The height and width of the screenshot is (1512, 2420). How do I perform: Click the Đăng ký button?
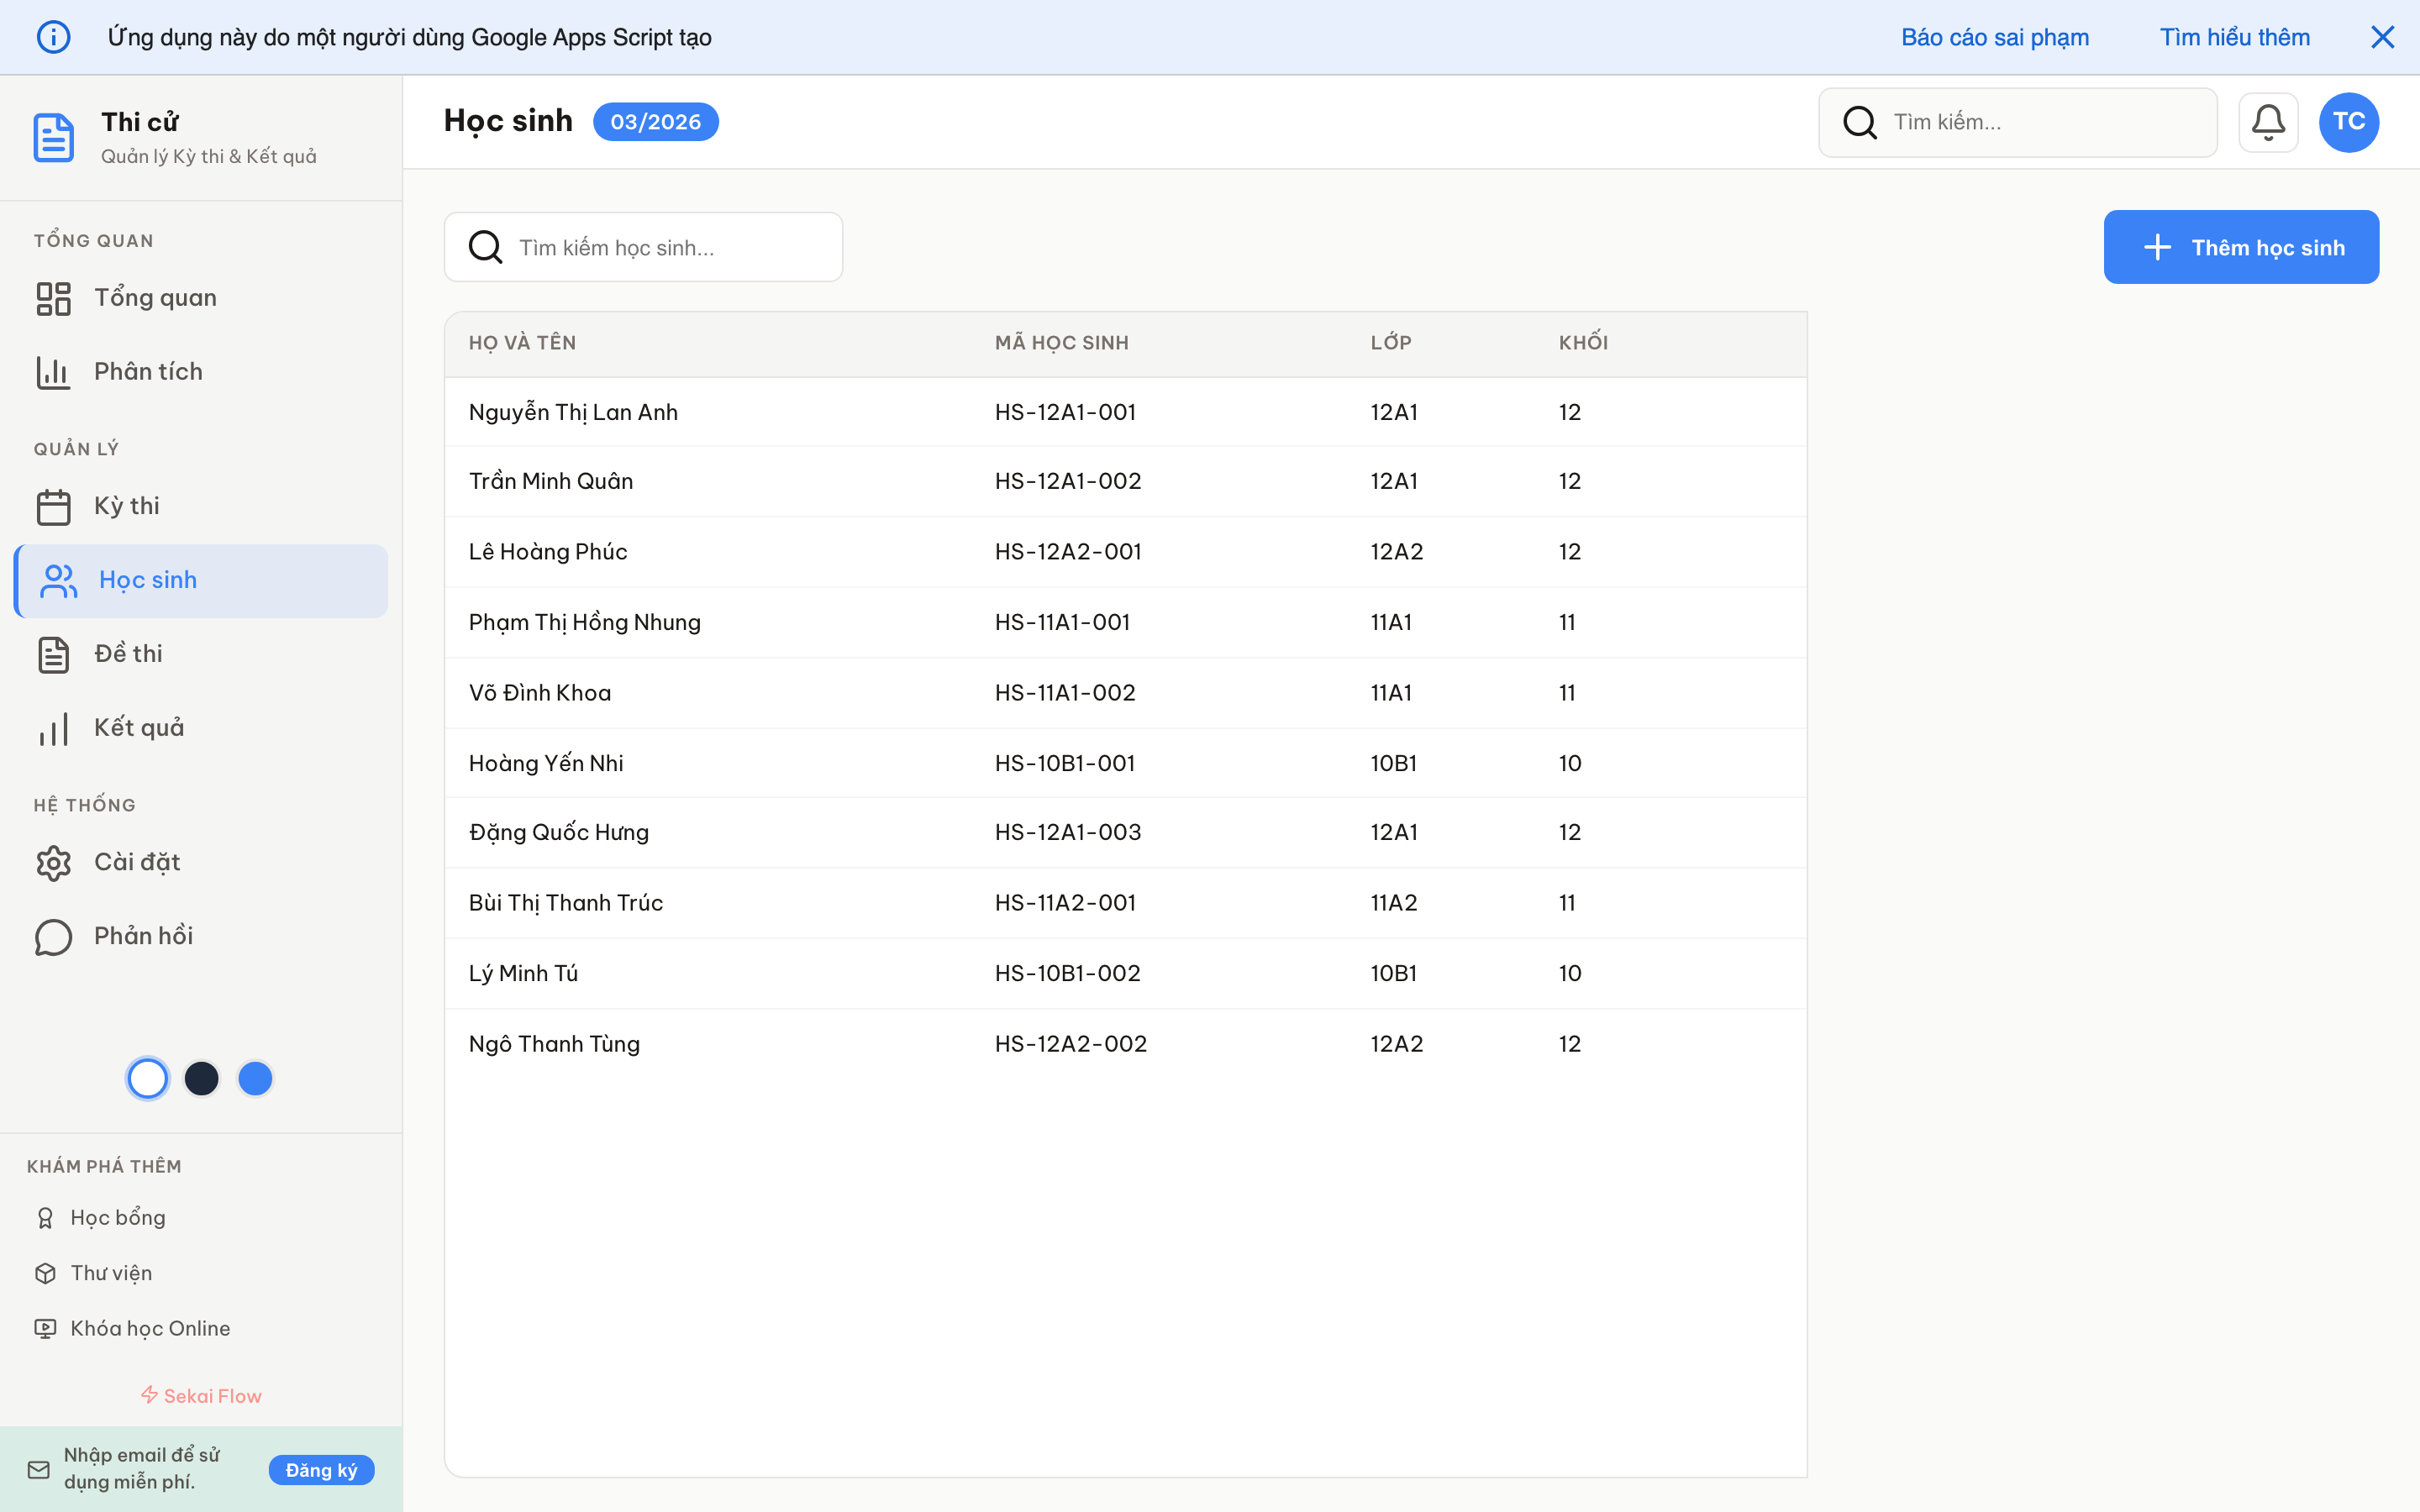(321, 1470)
